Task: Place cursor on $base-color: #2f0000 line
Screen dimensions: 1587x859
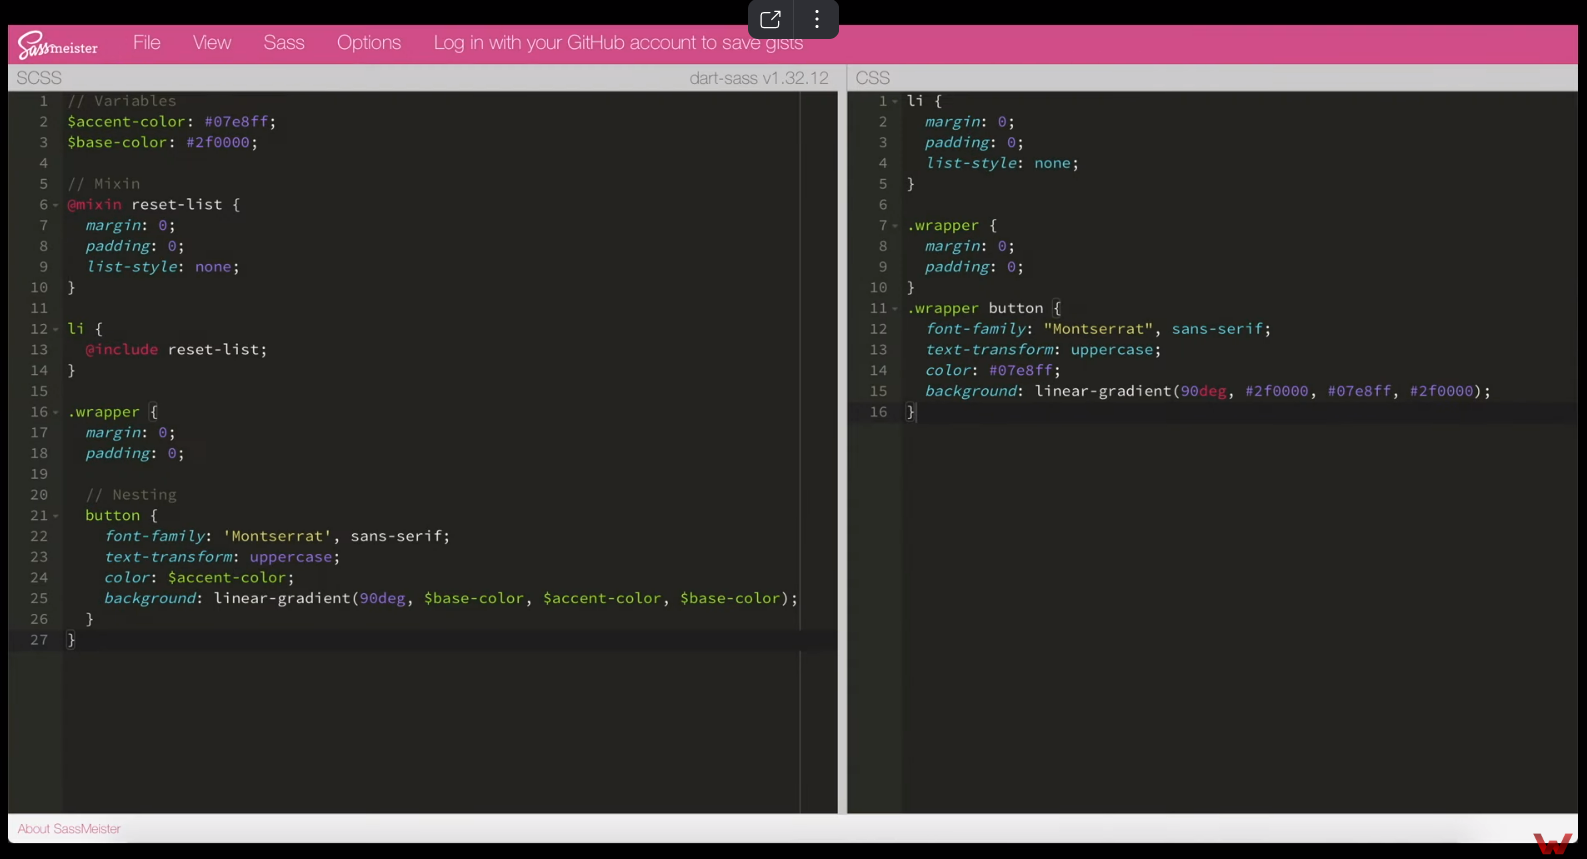Action: pos(162,143)
